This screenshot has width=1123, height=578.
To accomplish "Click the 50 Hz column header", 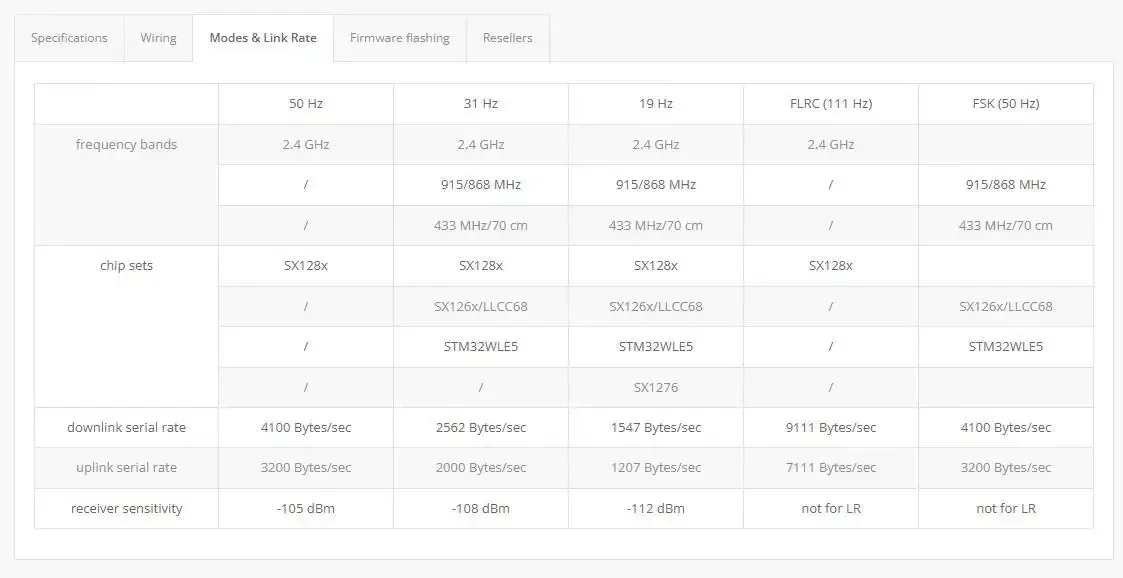I will (x=306, y=104).
